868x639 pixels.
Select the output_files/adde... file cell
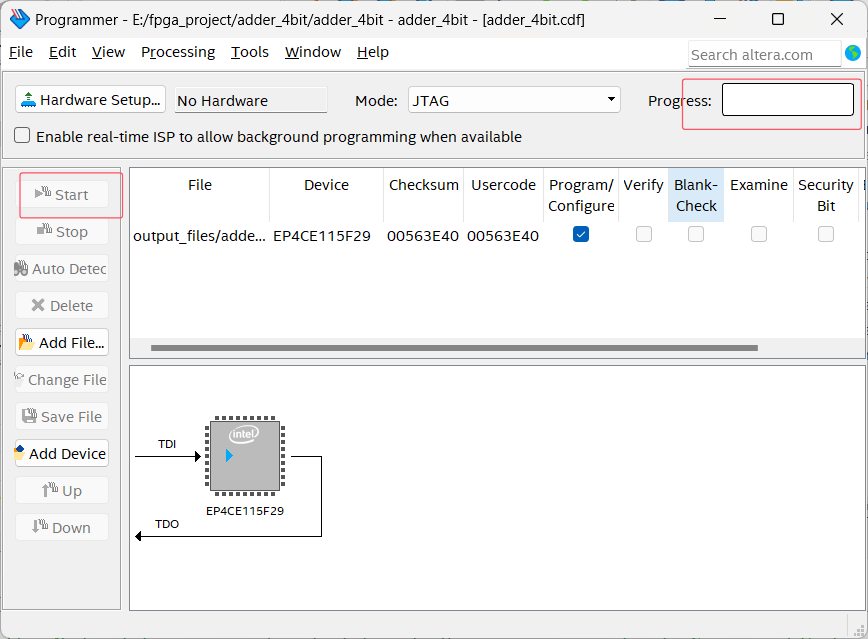click(199, 236)
